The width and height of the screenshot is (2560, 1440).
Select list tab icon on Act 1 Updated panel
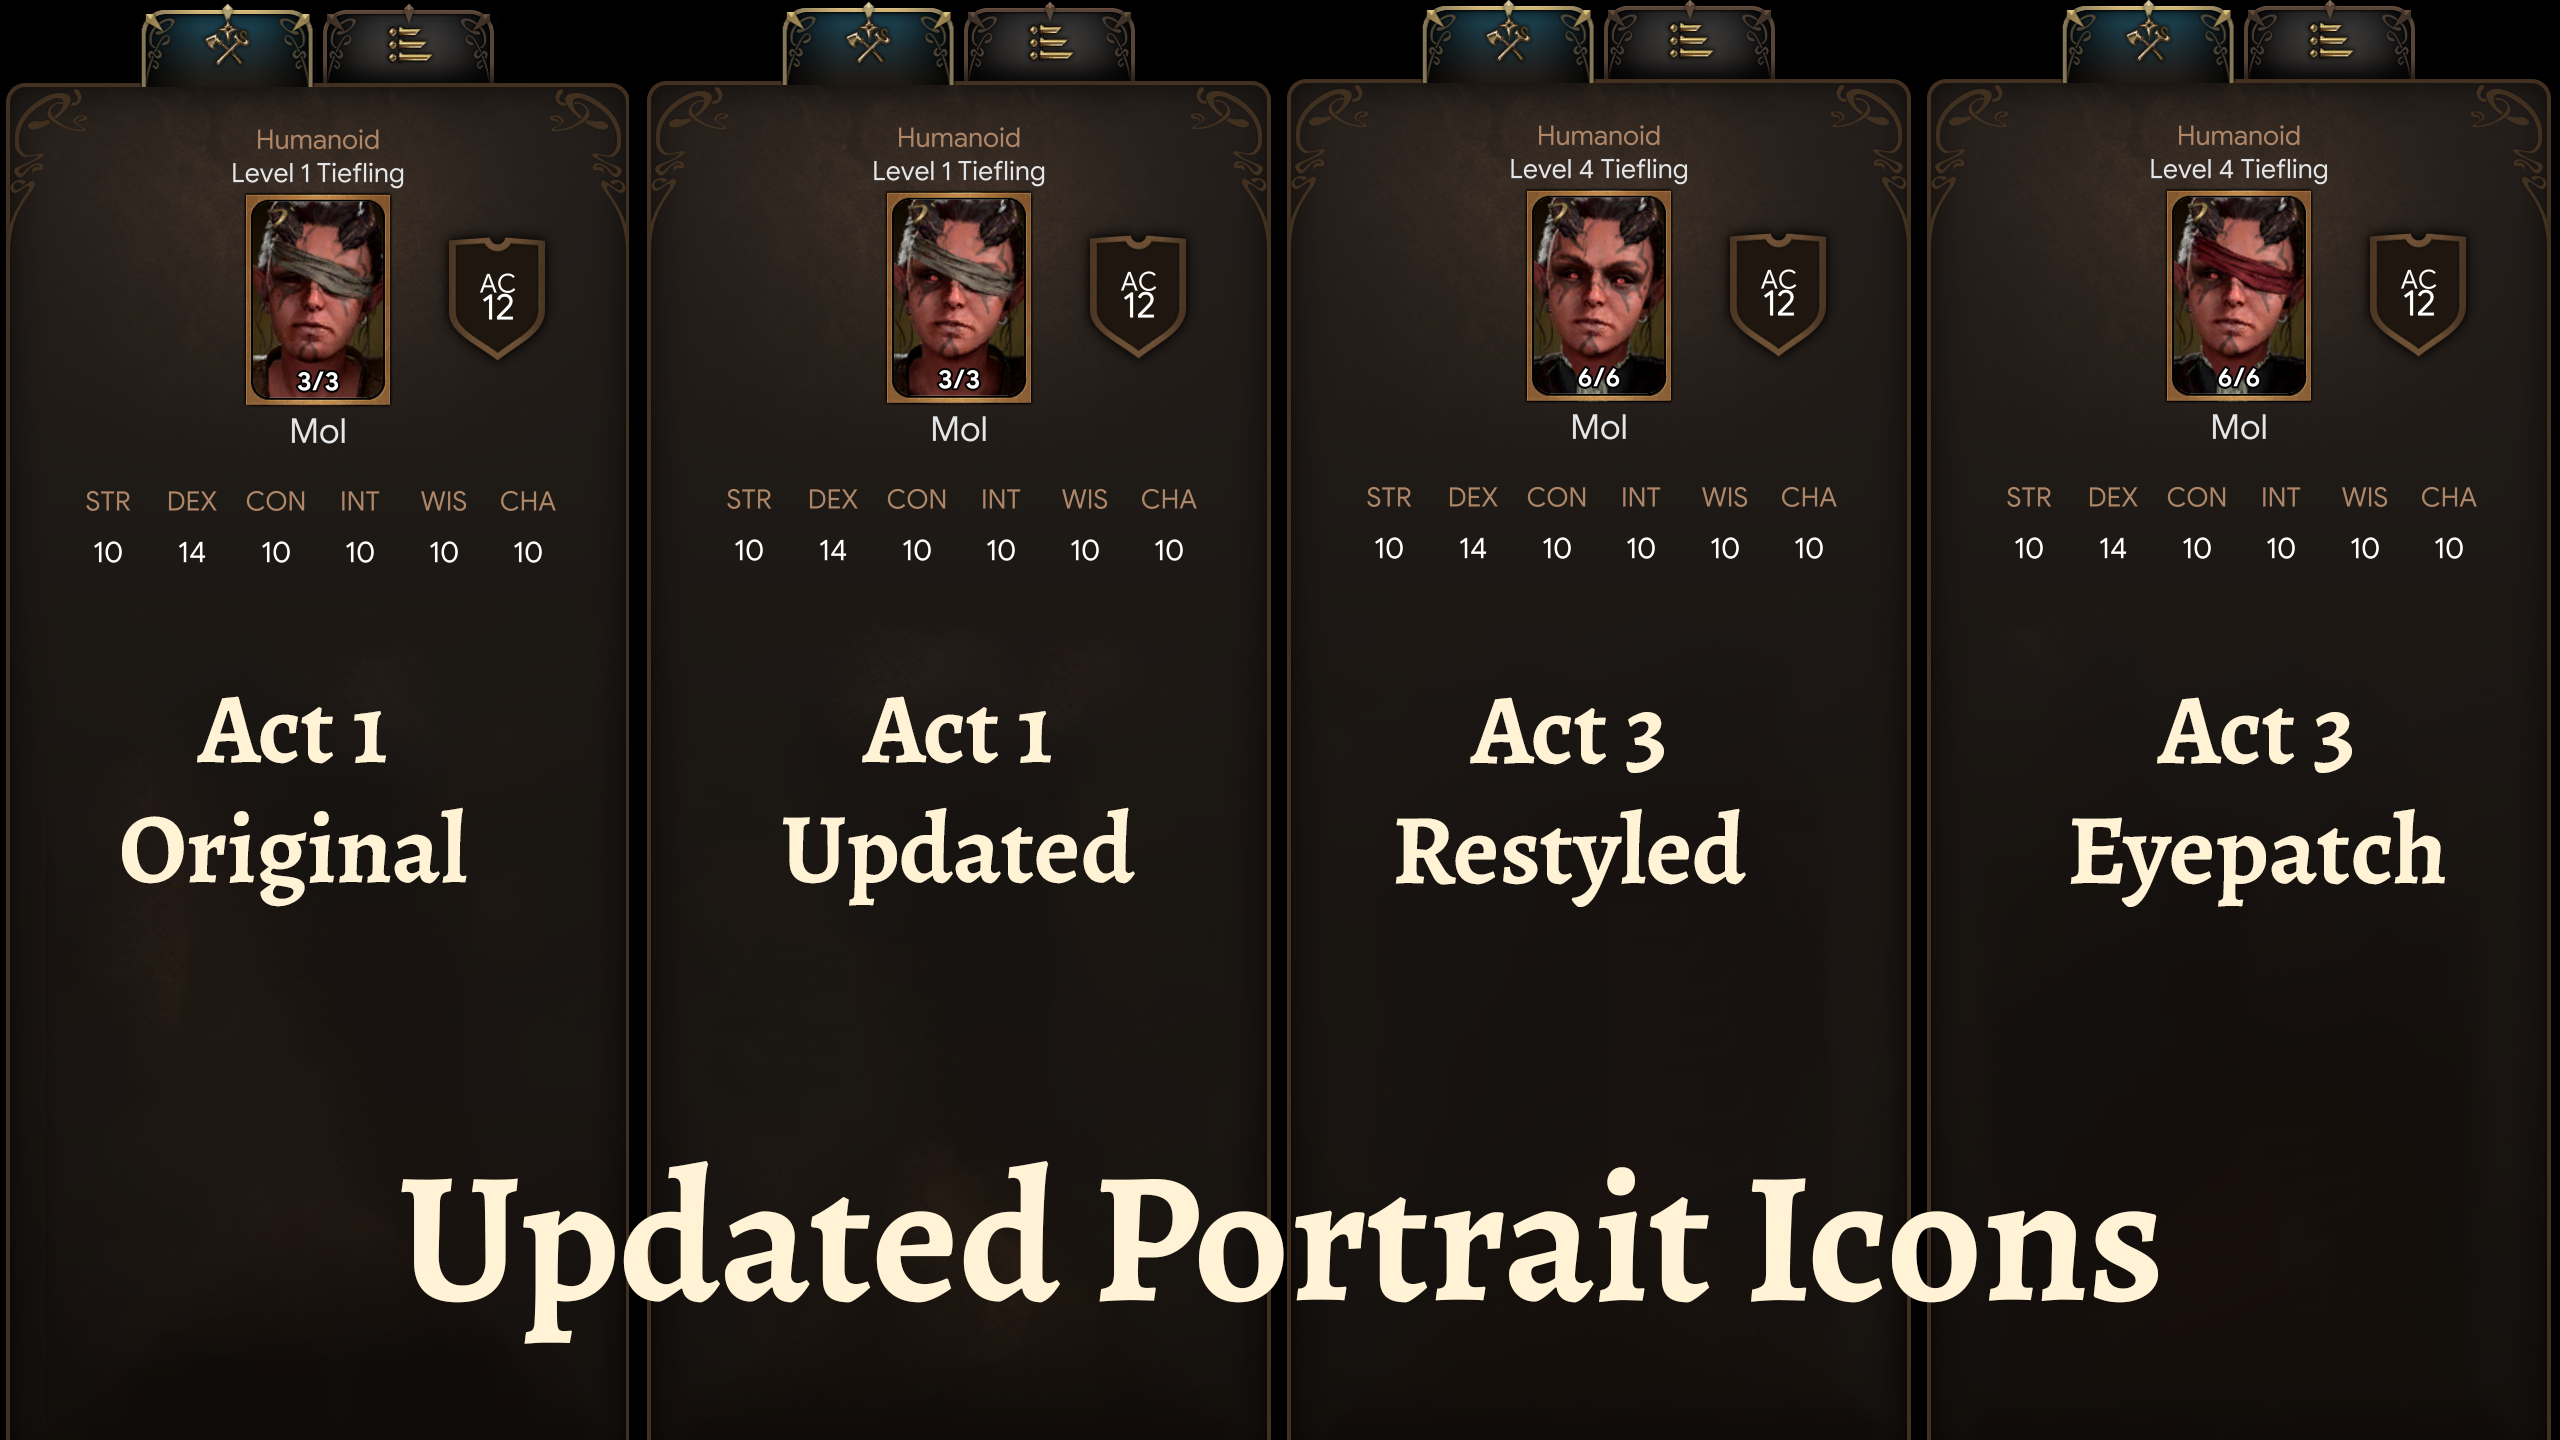tap(1050, 44)
